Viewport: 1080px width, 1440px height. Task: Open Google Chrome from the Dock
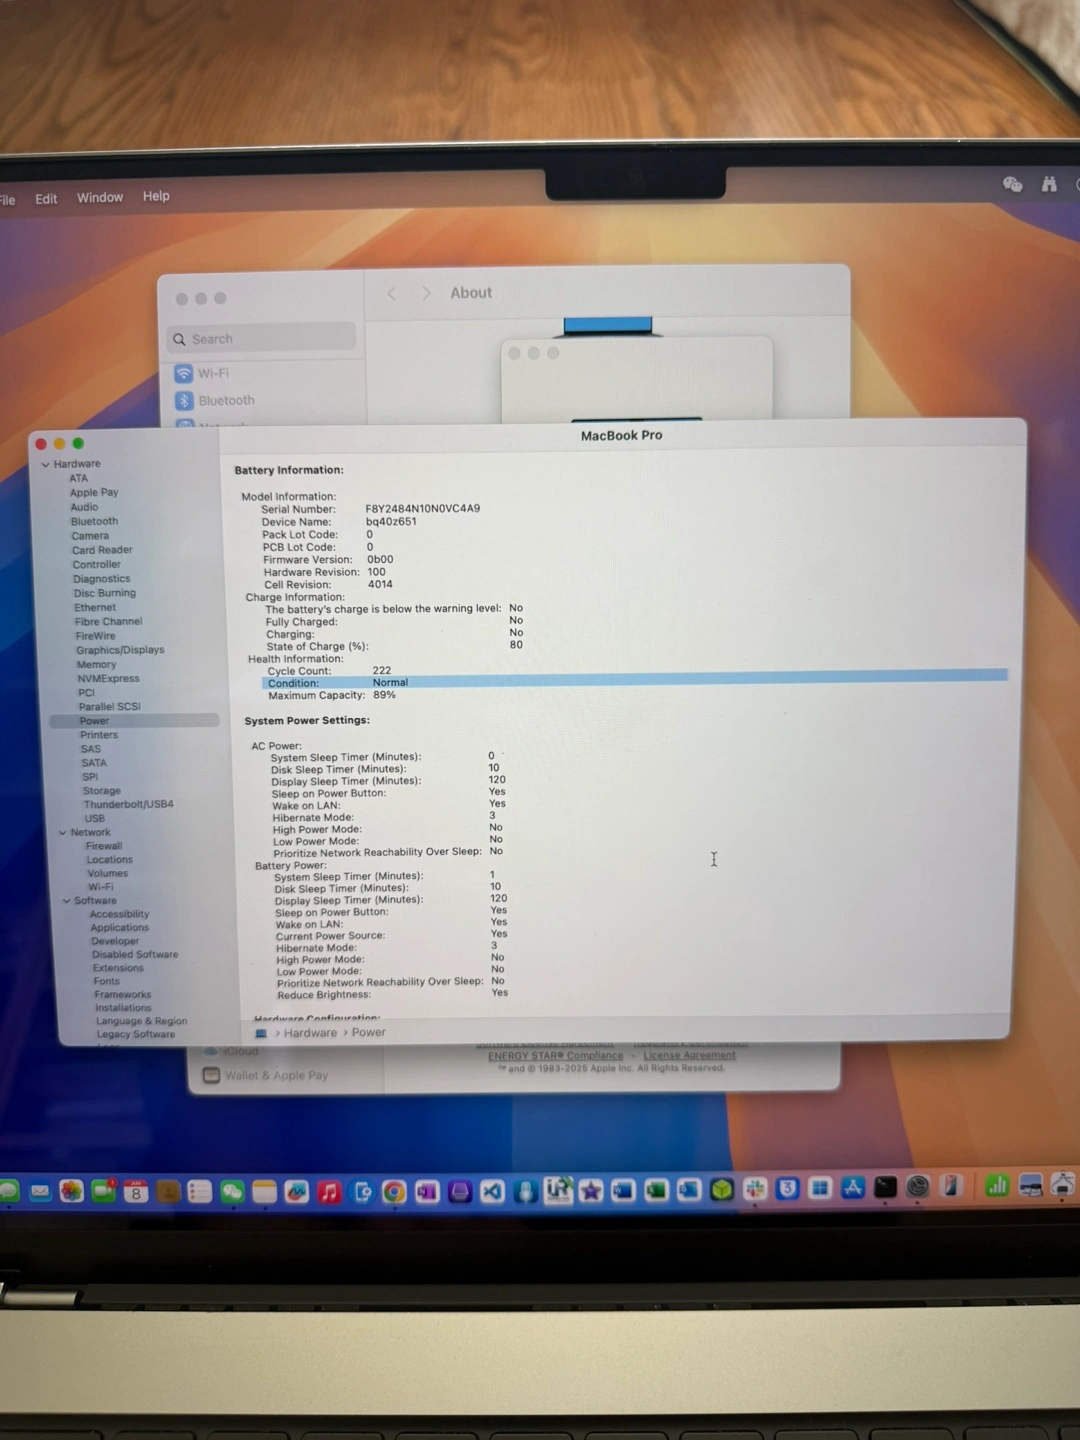394,1191
